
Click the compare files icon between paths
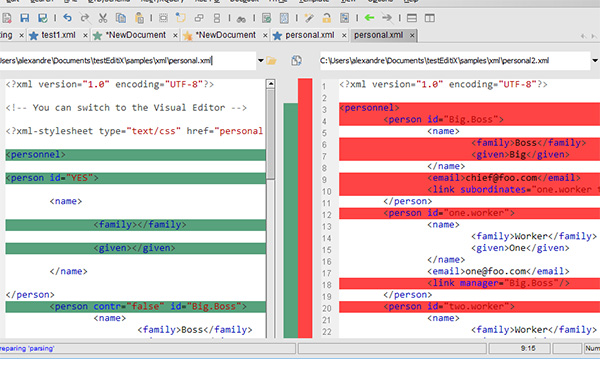coord(296,60)
